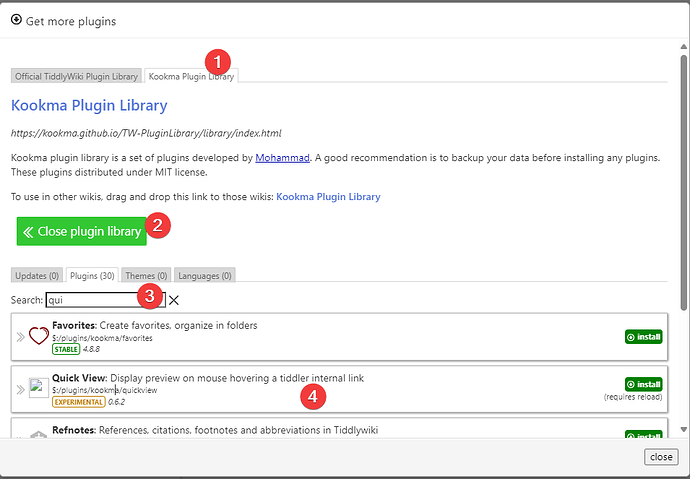The height and width of the screenshot is (479, 690).
Task: Expand the Favorites plugin details chevron
Action: [20, 337]
